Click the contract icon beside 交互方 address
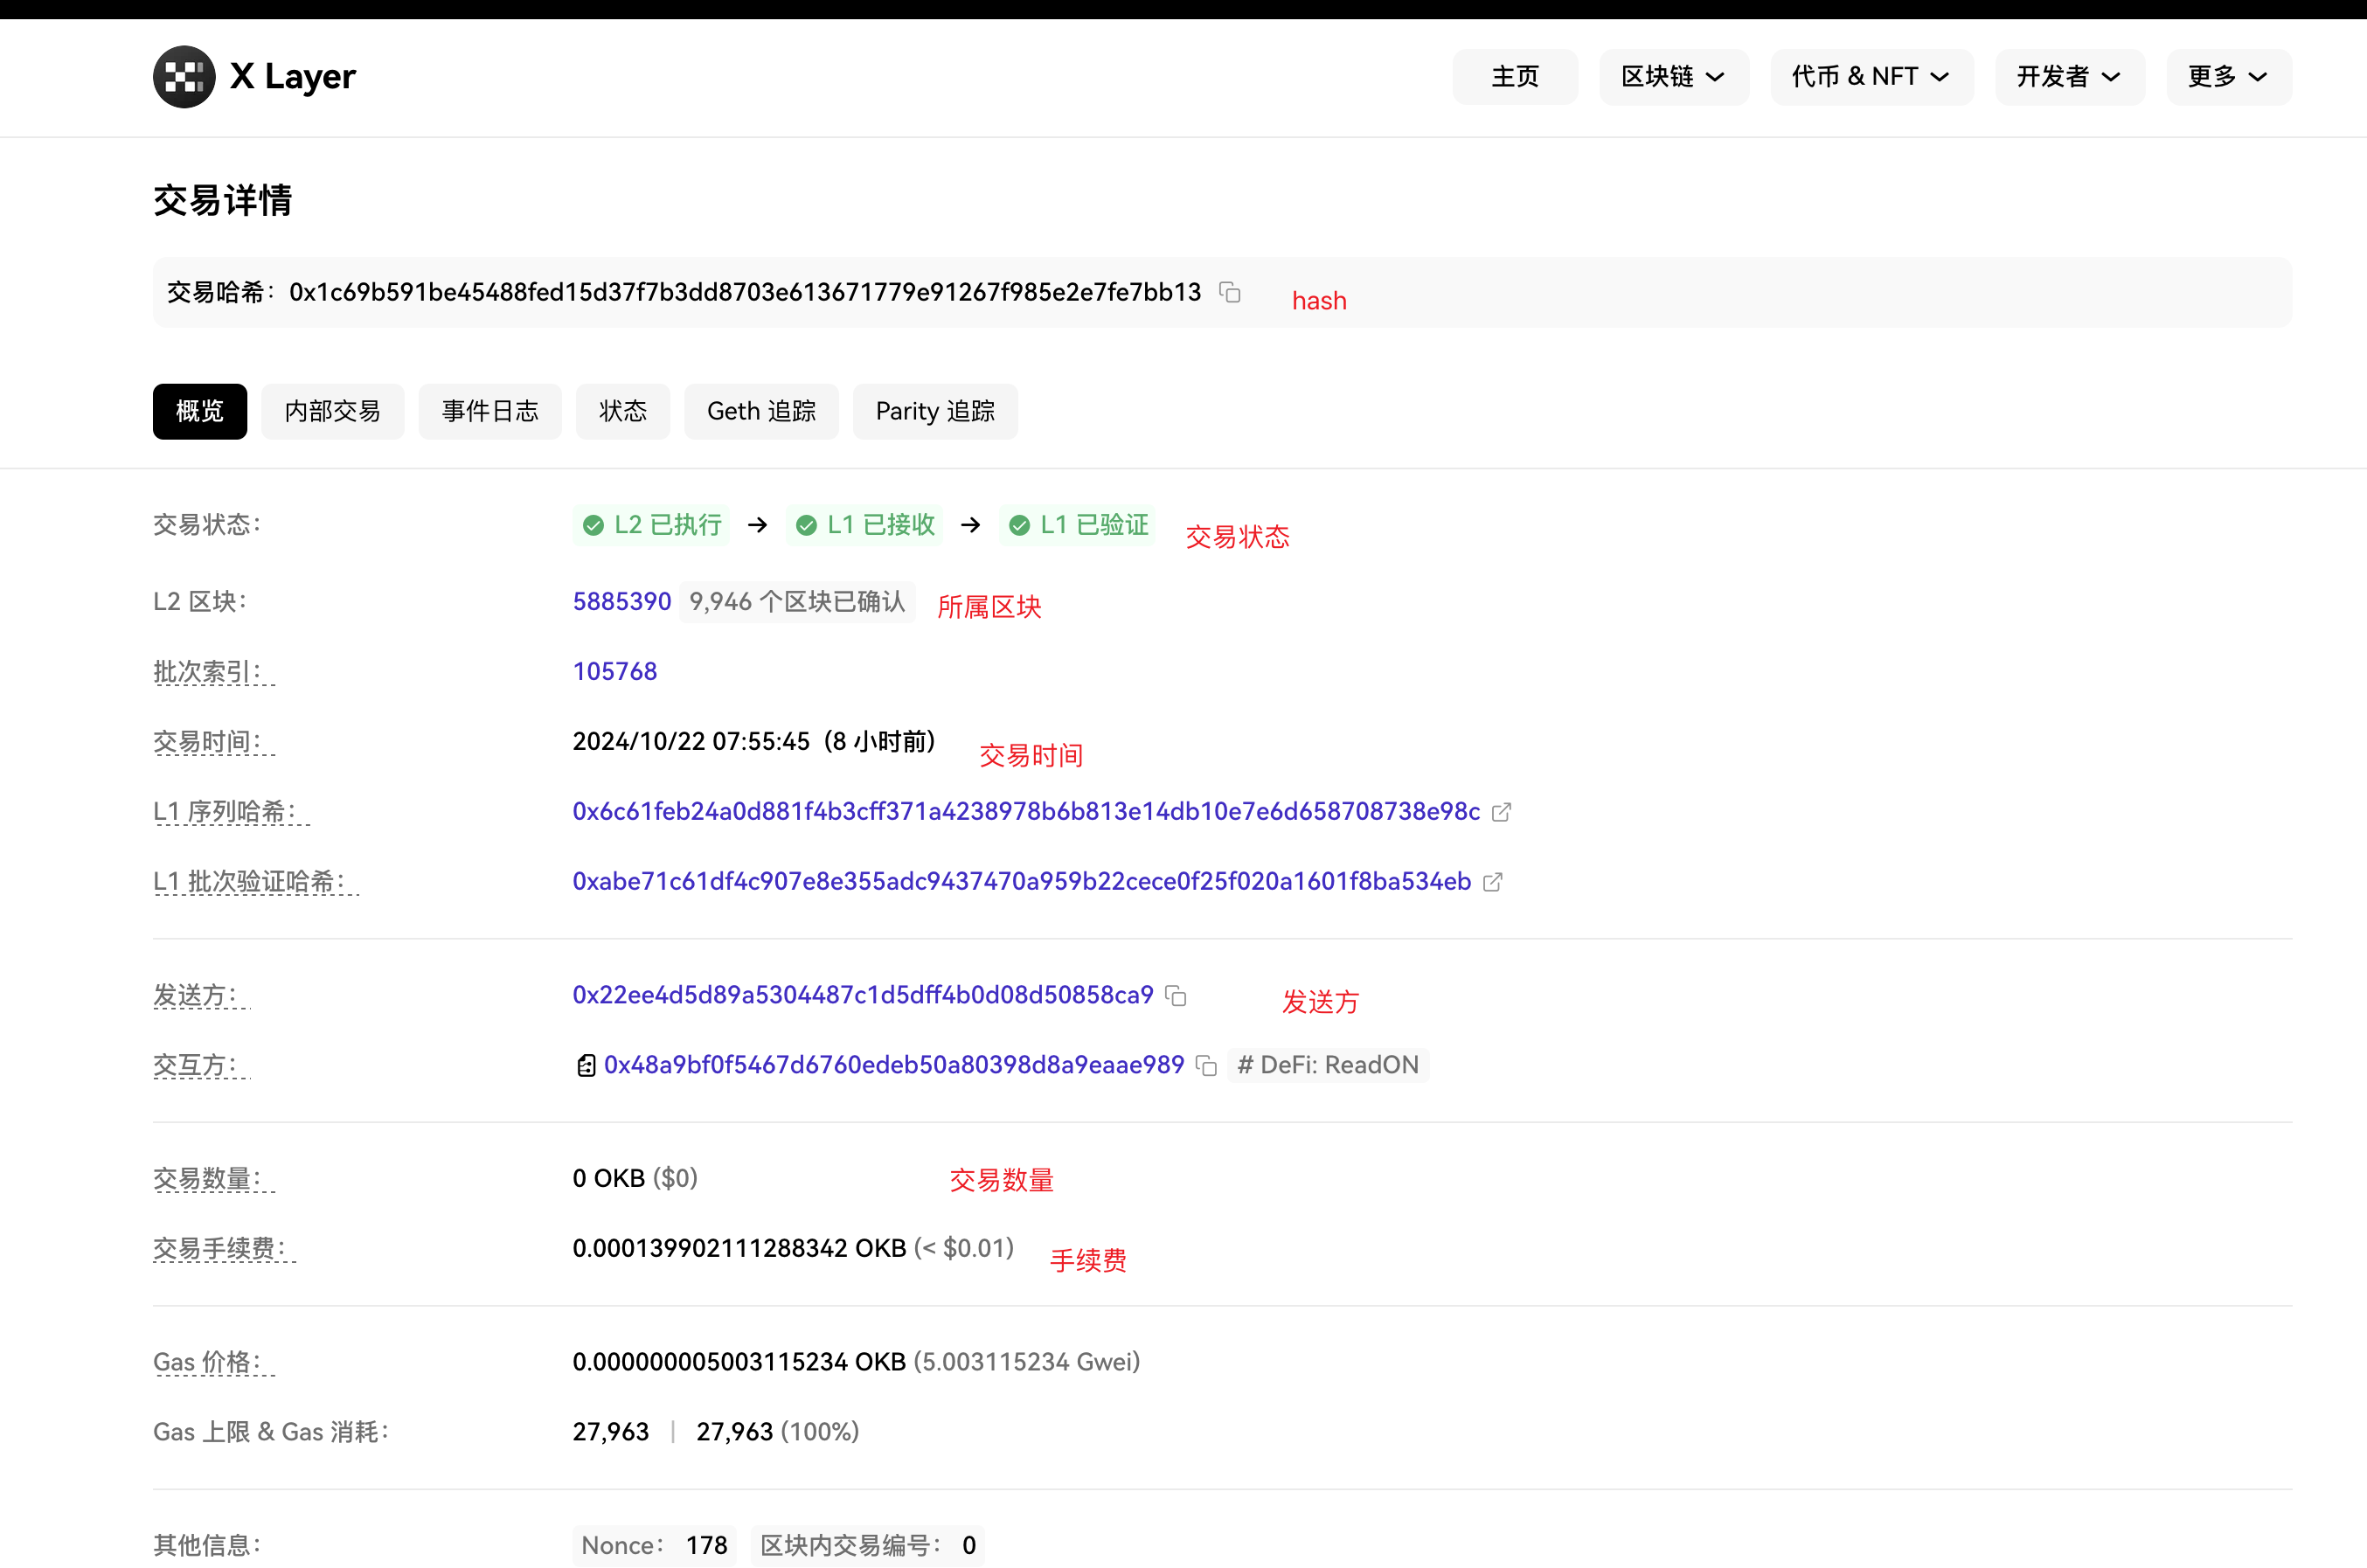Viewport: 2367px width, 1568px height. click(586, 1065)
